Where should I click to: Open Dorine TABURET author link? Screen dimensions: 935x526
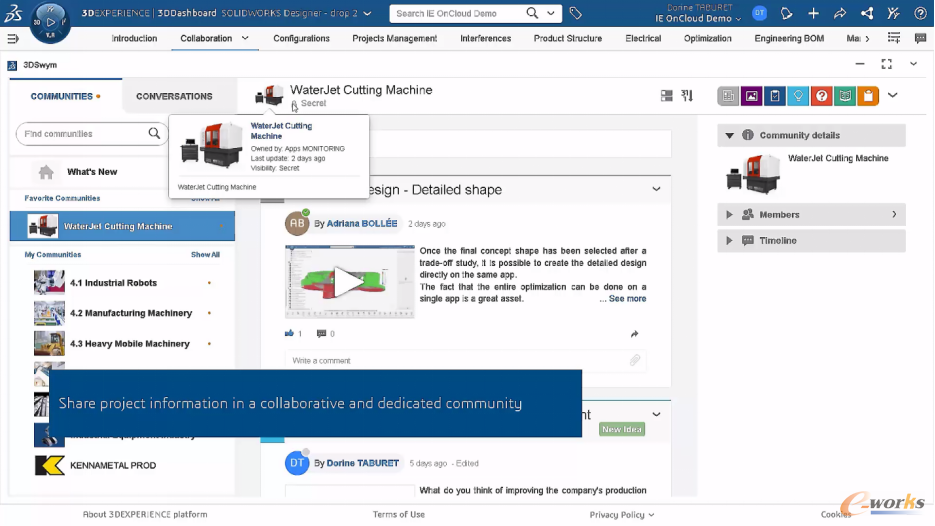coord(363,463)
